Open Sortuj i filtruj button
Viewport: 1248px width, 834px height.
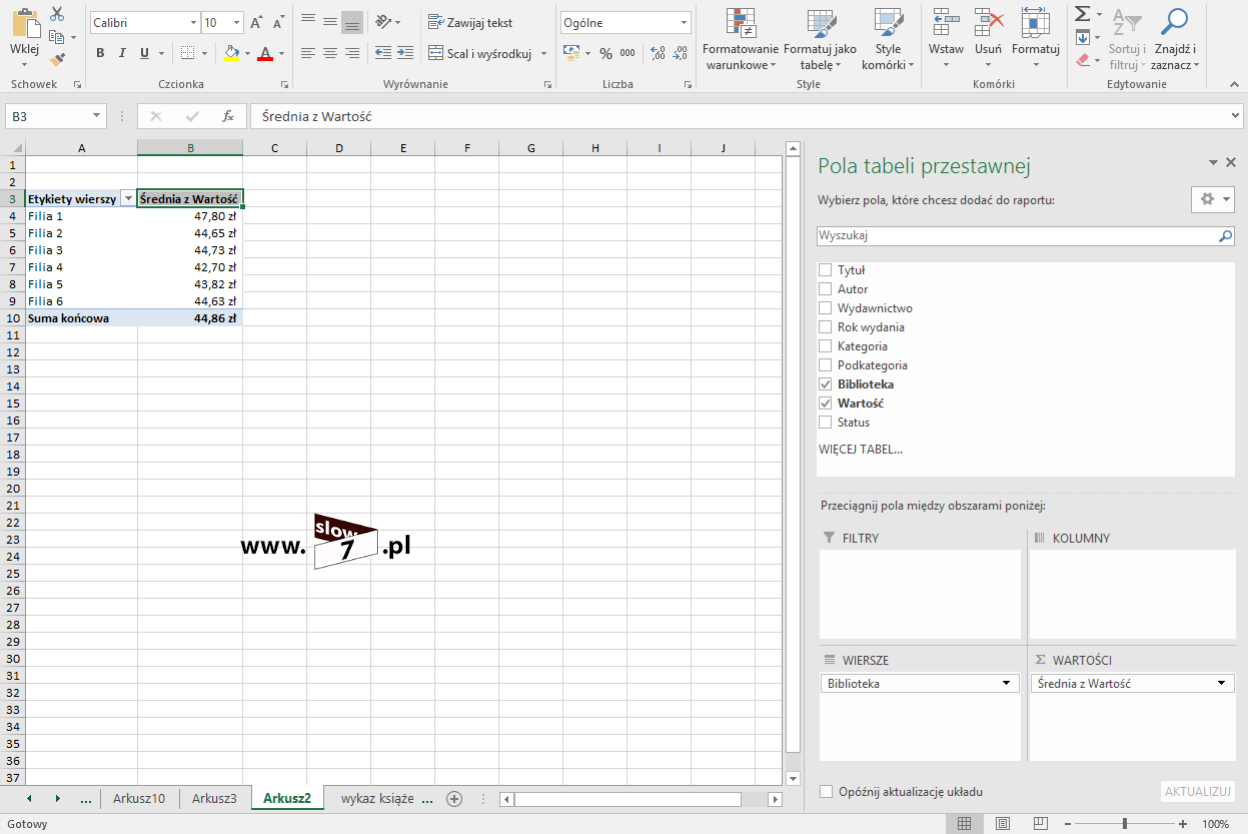coord(1127,40)
